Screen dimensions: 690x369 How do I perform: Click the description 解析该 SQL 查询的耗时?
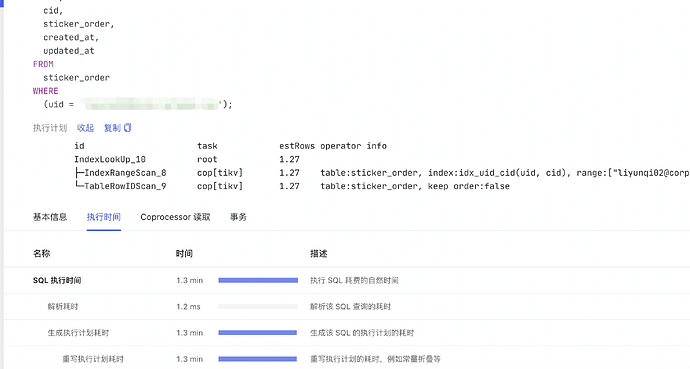350,307
